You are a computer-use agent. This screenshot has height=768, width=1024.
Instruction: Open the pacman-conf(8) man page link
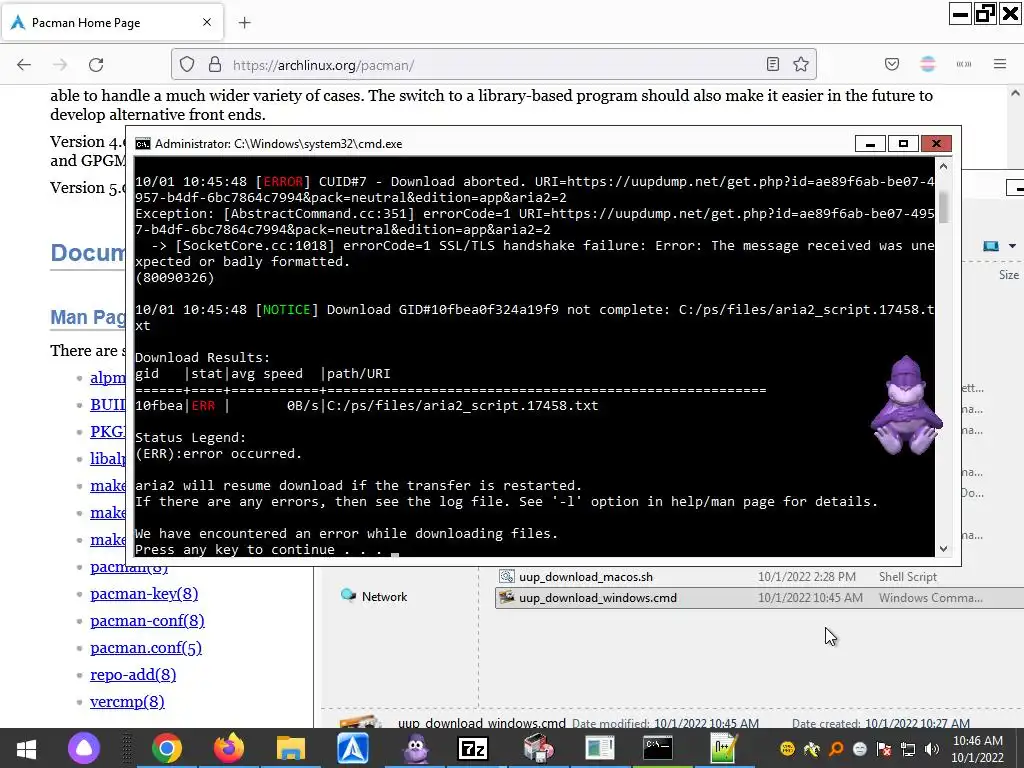coord(147,620)
